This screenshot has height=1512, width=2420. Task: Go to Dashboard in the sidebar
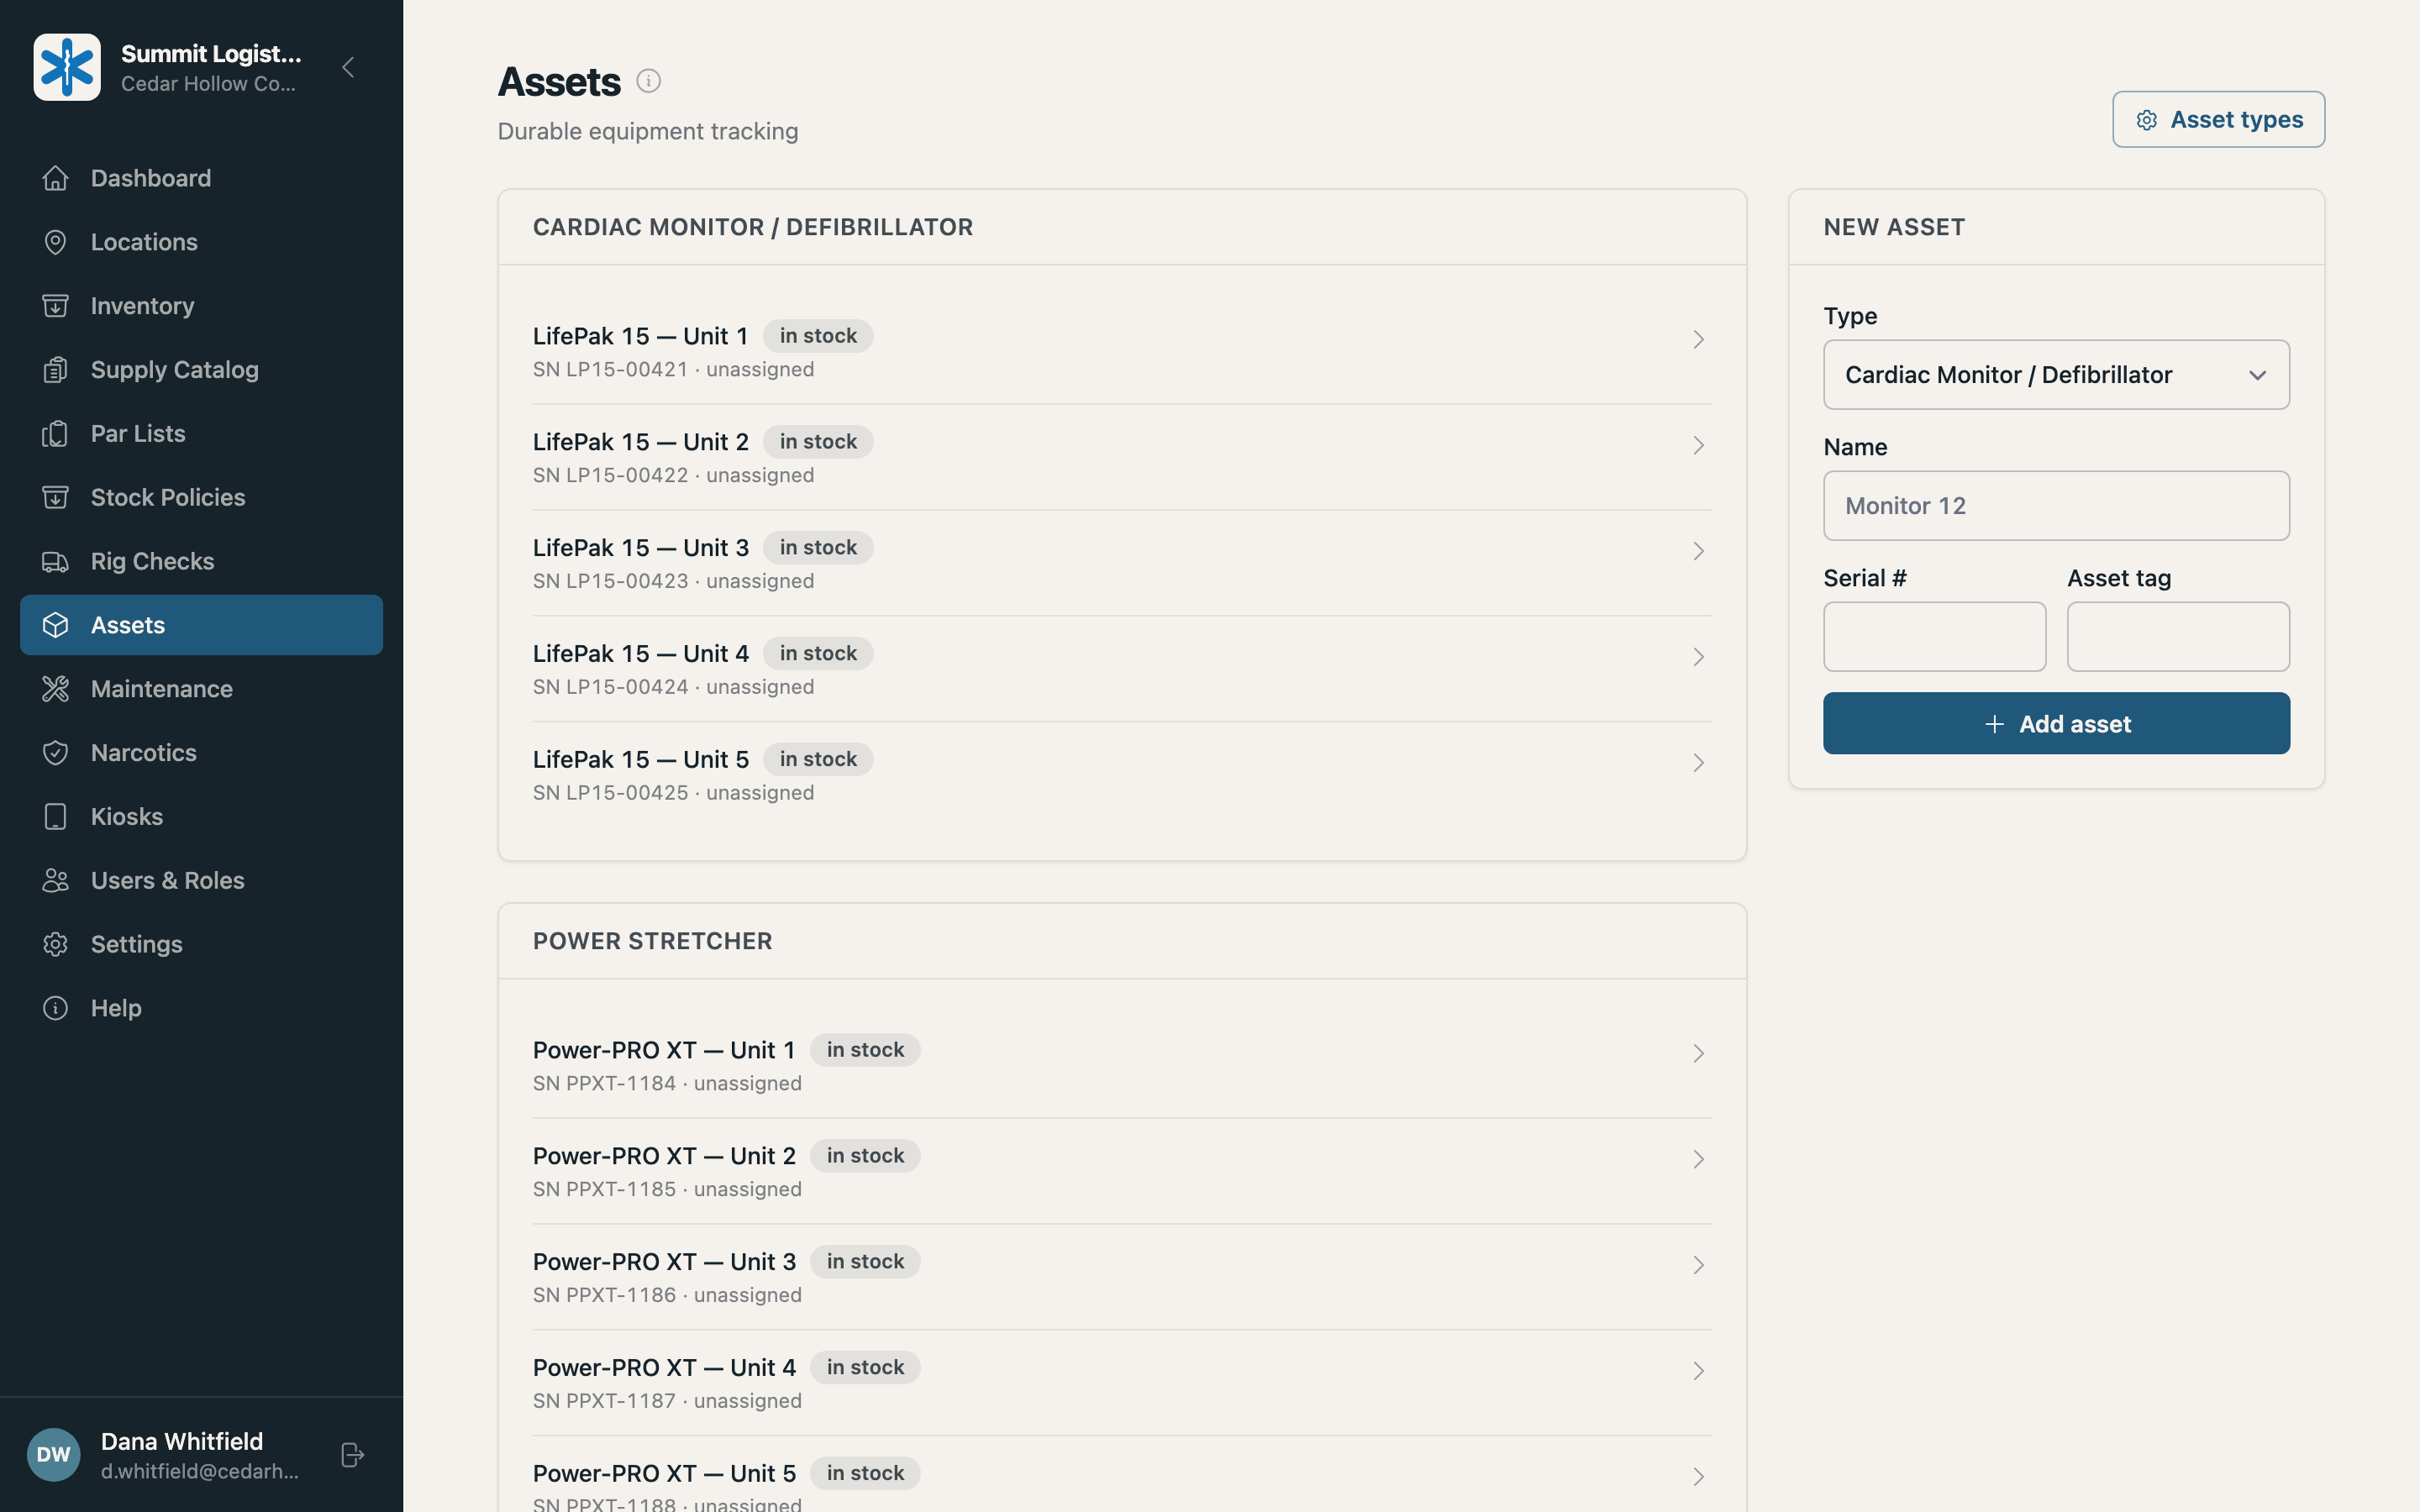click(x=201, y=178)
